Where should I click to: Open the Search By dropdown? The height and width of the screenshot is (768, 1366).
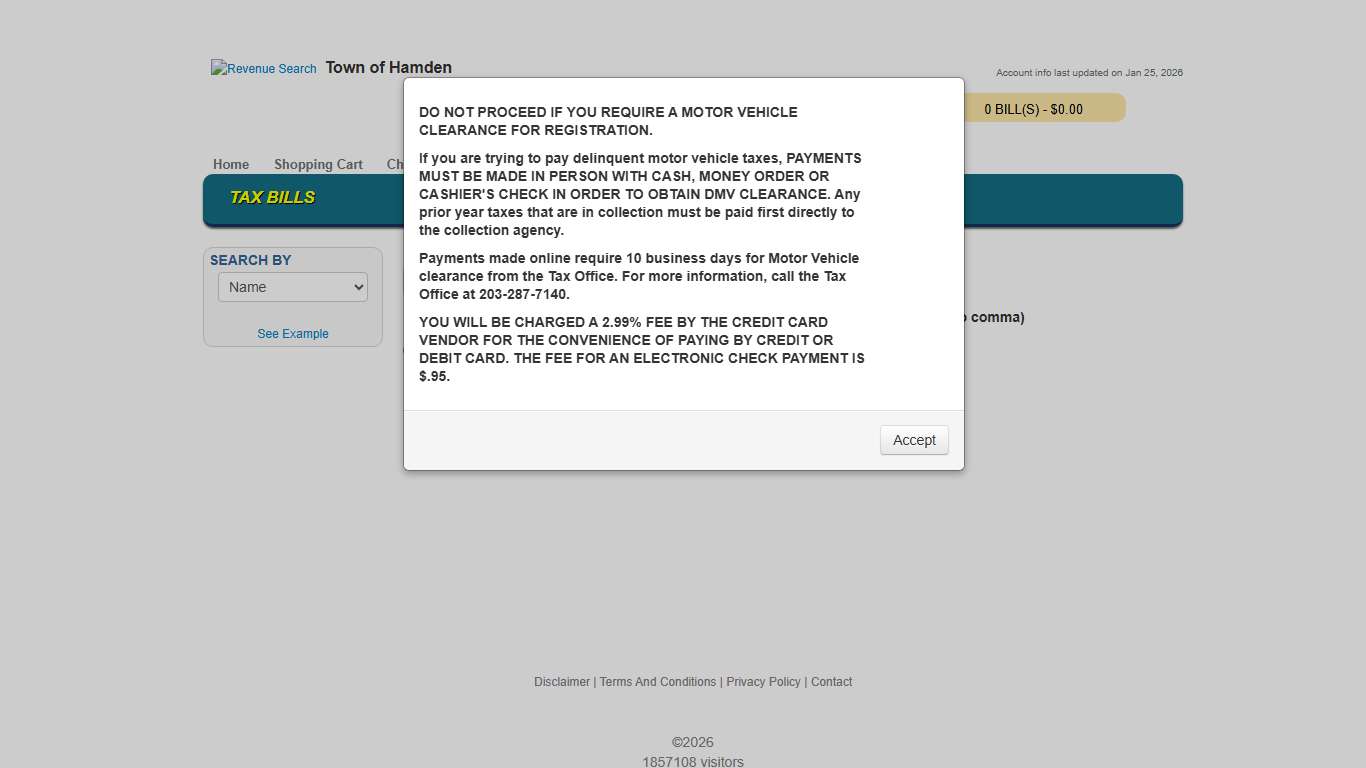(x=292, y=287)
